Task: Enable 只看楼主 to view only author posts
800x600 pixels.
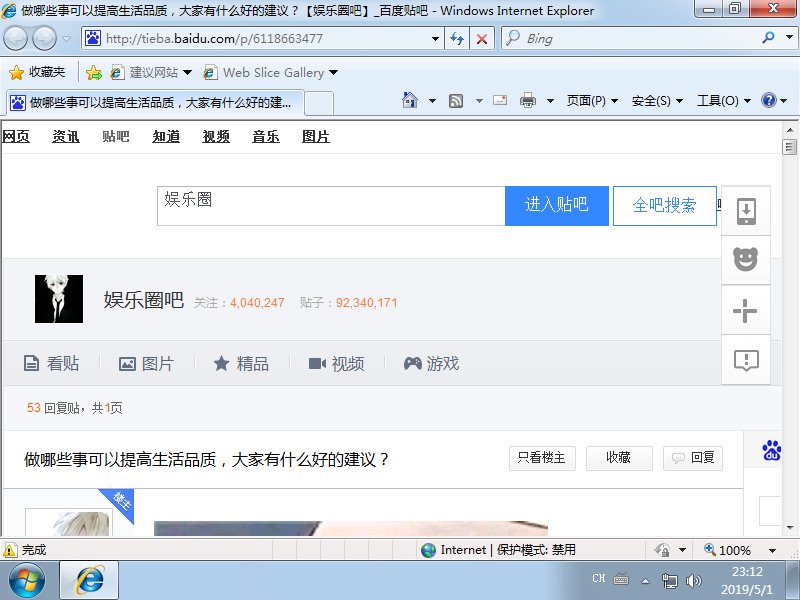Action: pos(542,458)
